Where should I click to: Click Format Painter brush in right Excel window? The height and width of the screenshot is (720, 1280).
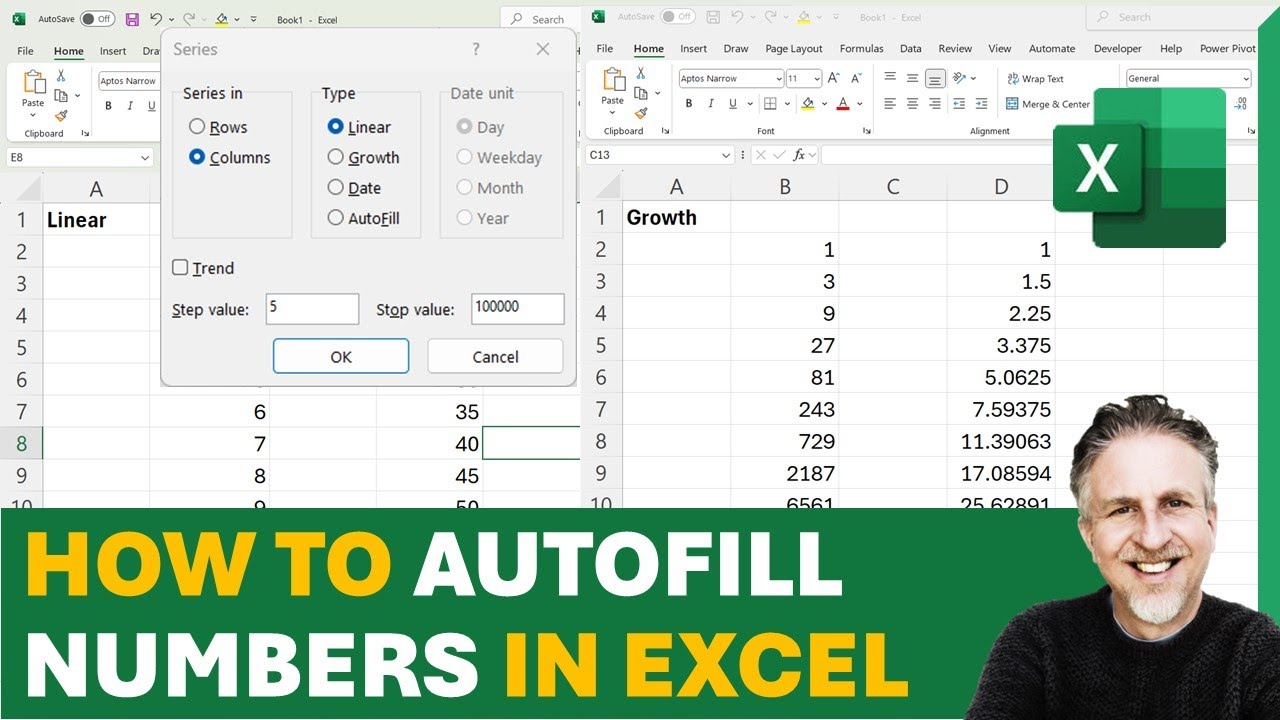[641, 113]
